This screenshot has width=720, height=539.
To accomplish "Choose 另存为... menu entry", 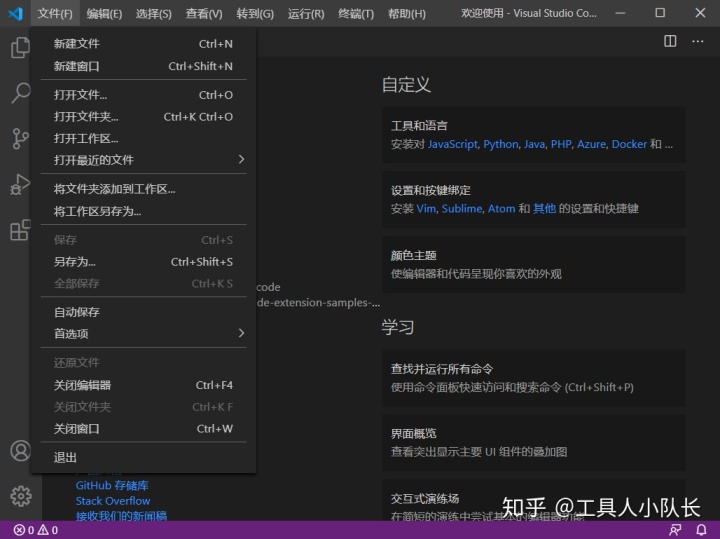I will tap(143, 262).
